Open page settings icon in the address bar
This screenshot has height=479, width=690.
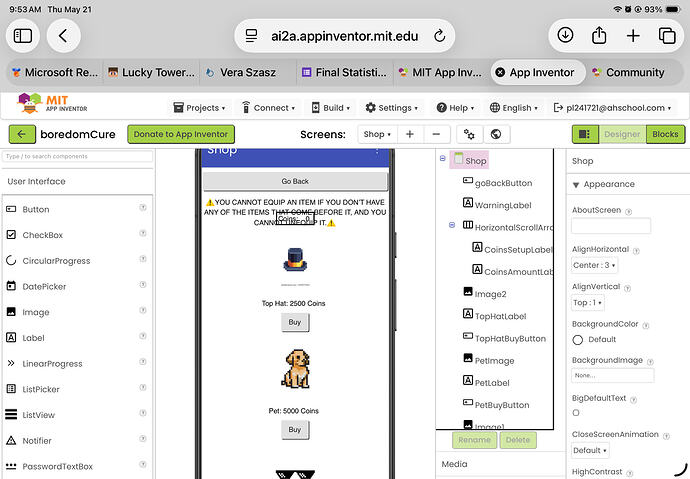point(251,36)
